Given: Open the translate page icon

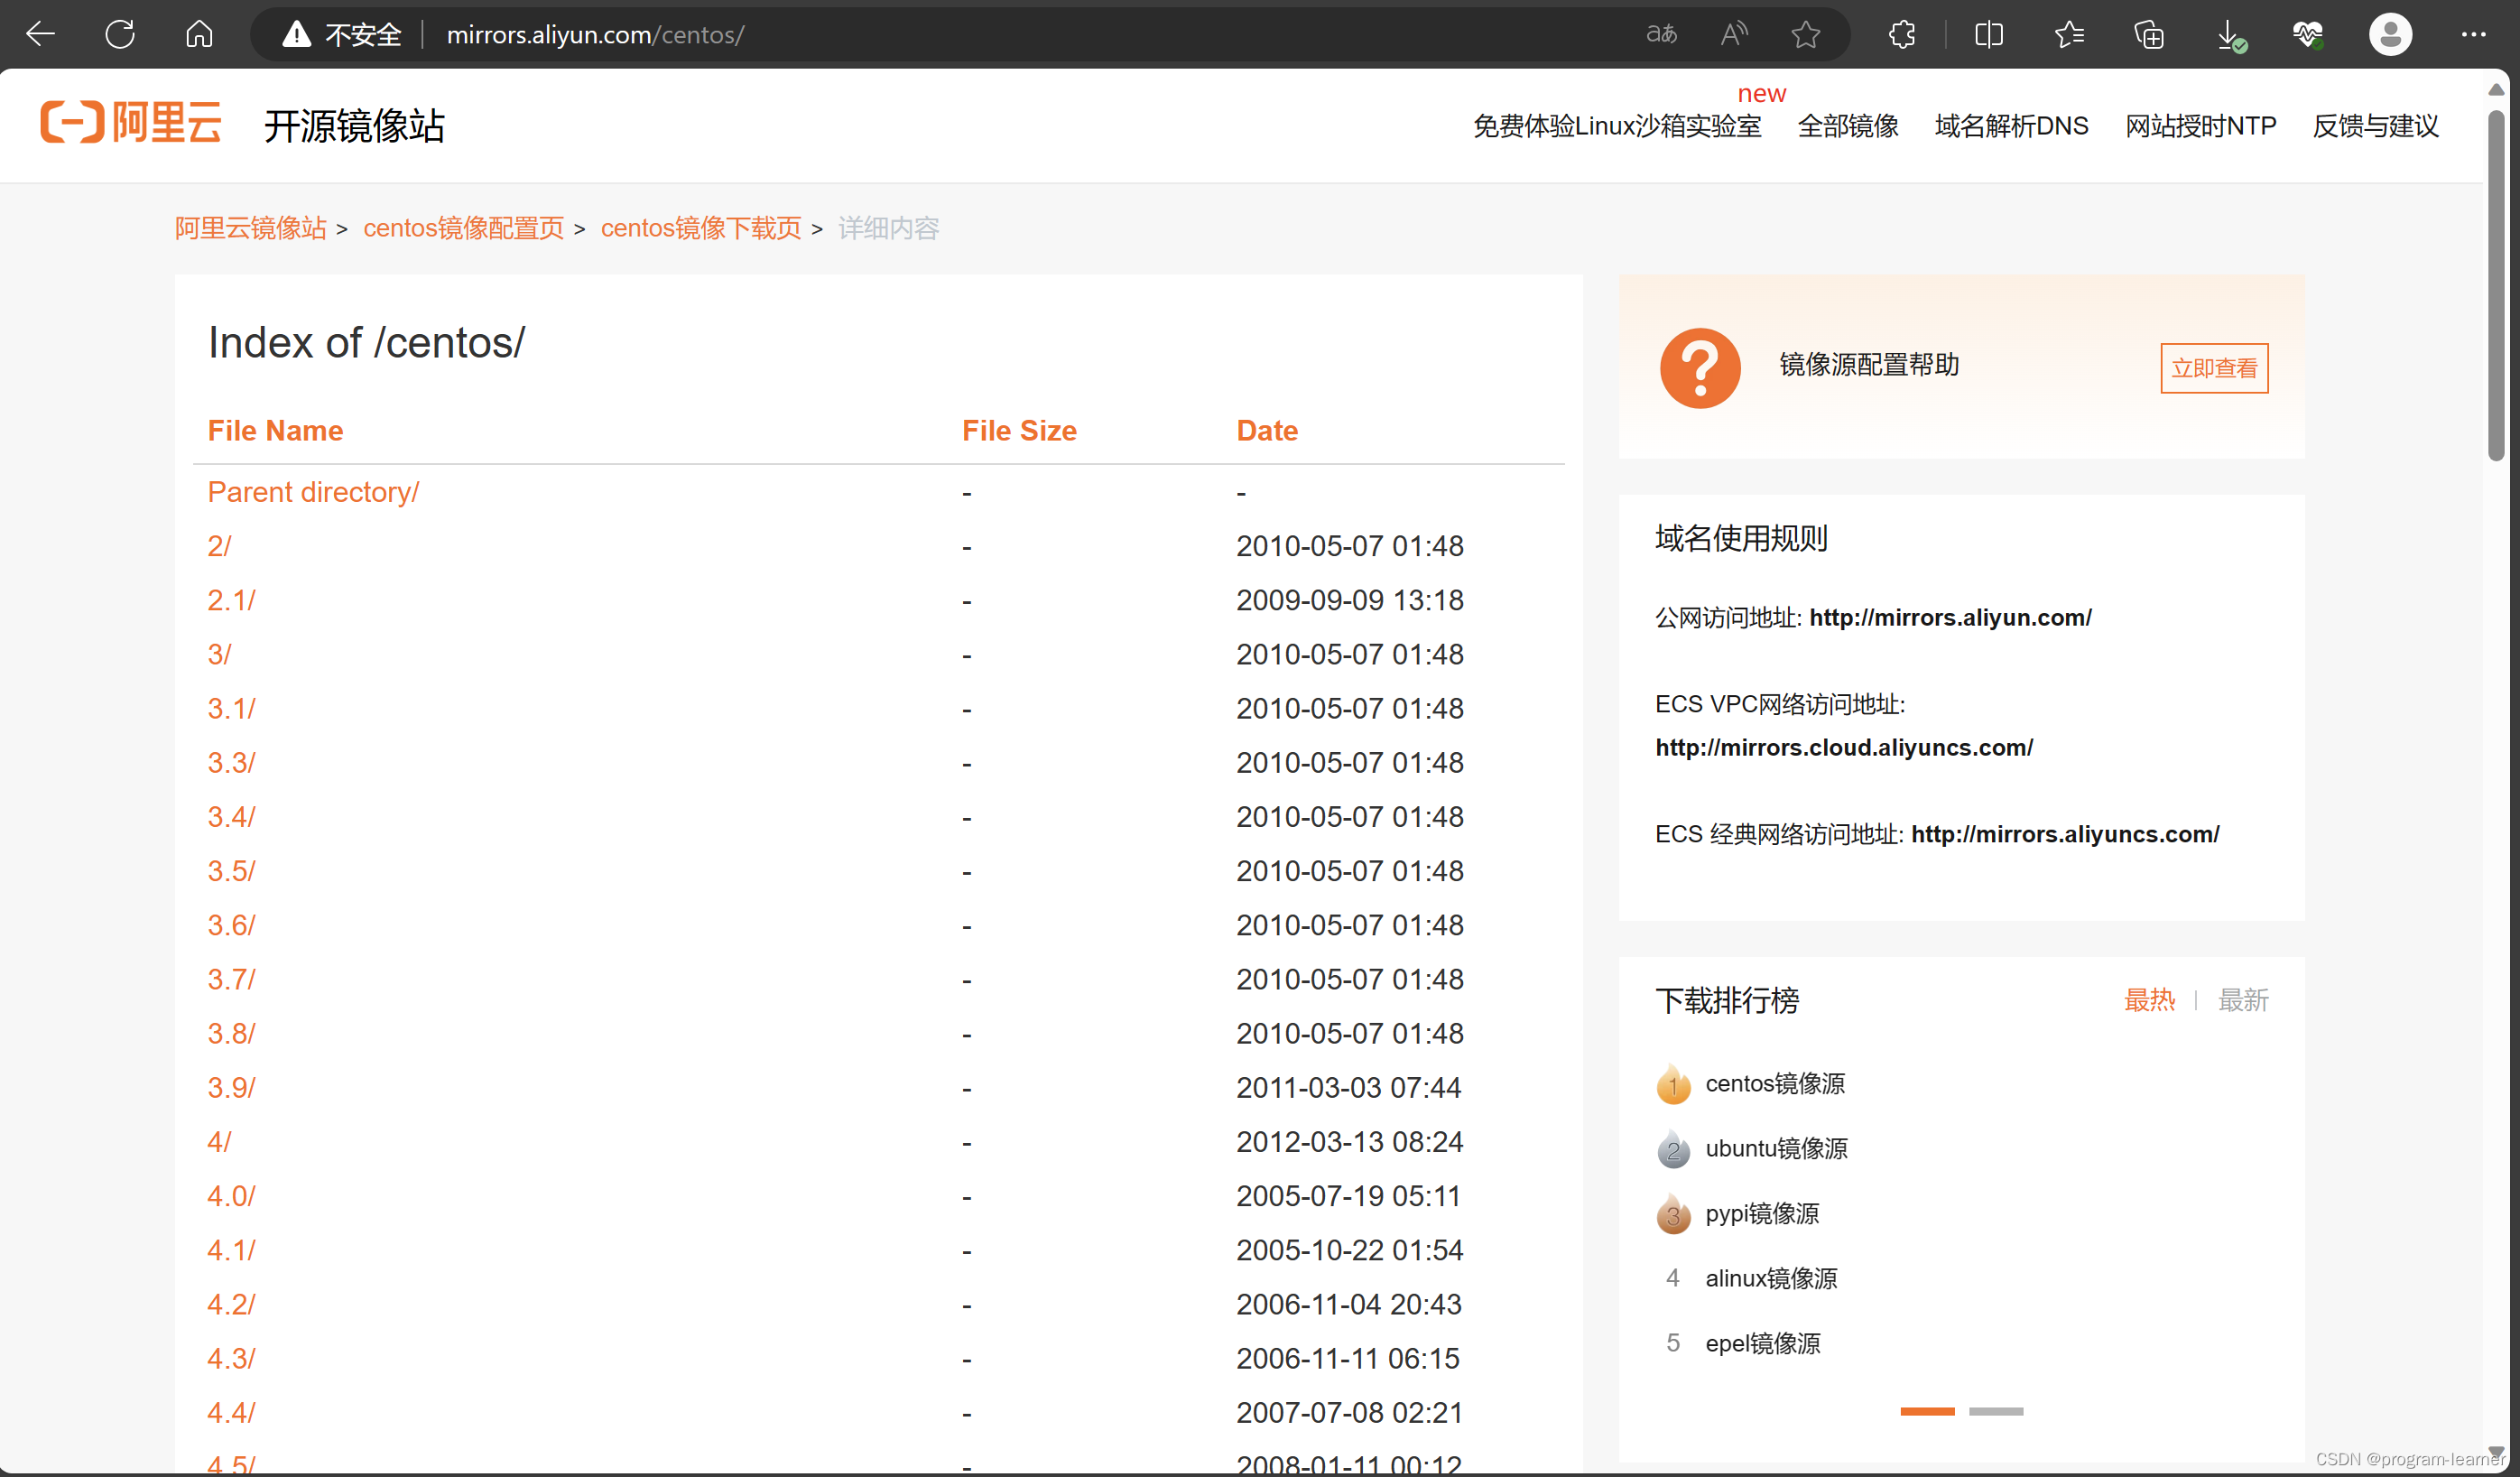Looking at the screenshot, I should coord(1661,34).
